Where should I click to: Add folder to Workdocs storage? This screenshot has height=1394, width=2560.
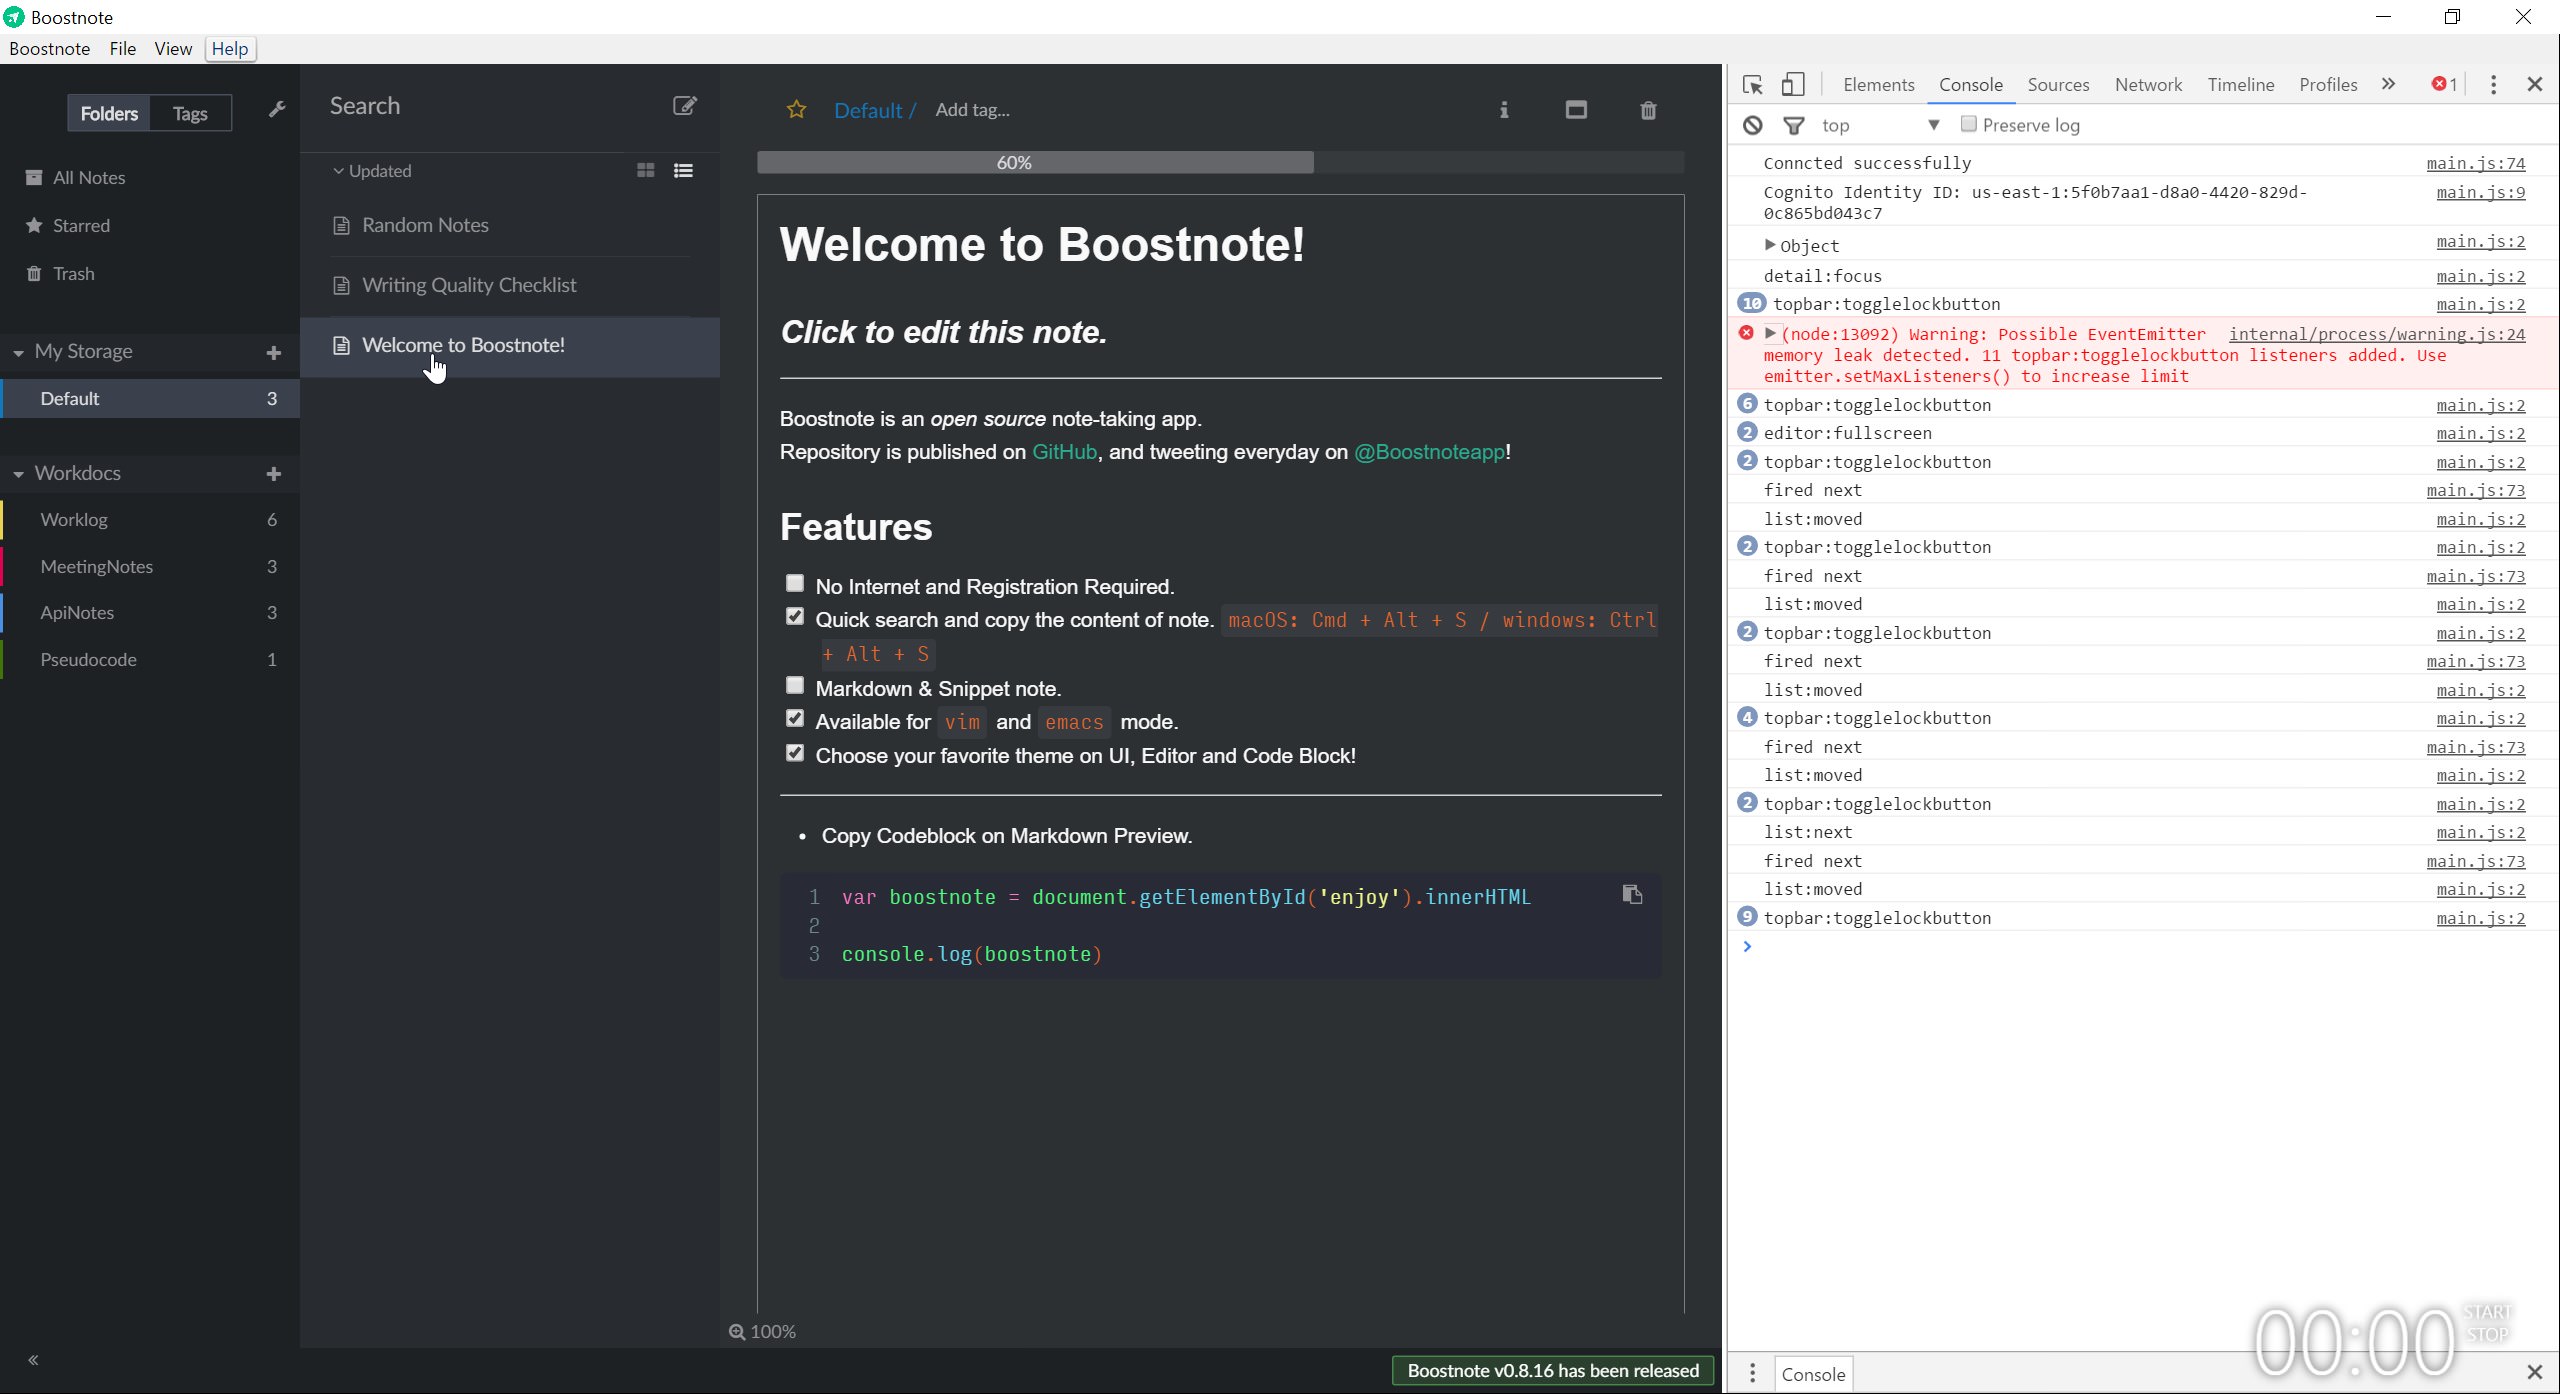pyautogui.click(x=273, y=474)
